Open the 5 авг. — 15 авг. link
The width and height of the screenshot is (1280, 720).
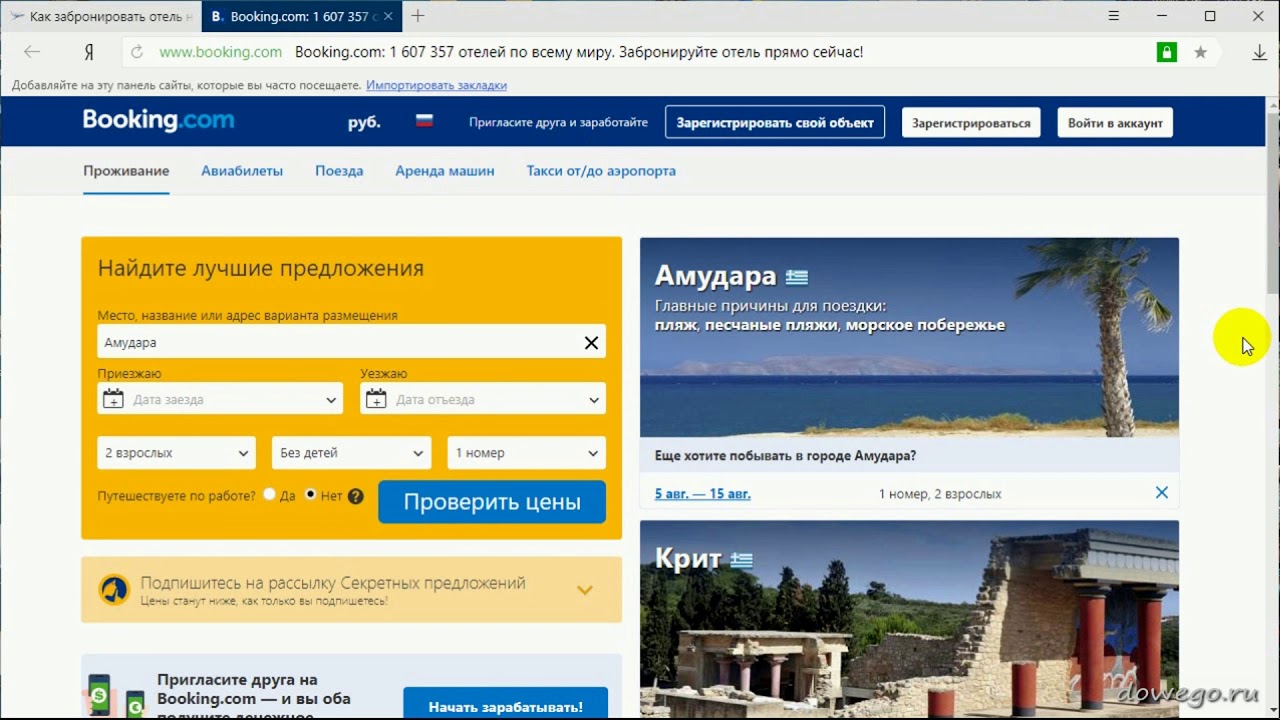click(x=703, y=493)
